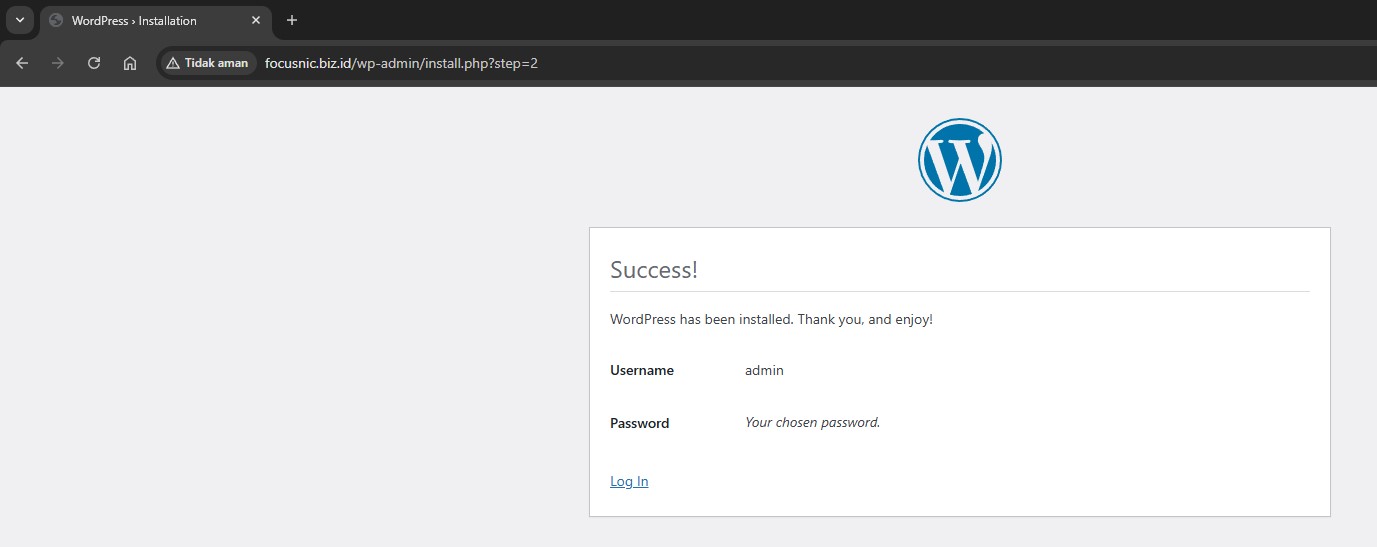The width and height of the screenshot is (1377, 547).
Task: Go to the browser home page
Action: click(x=130, y=63)
